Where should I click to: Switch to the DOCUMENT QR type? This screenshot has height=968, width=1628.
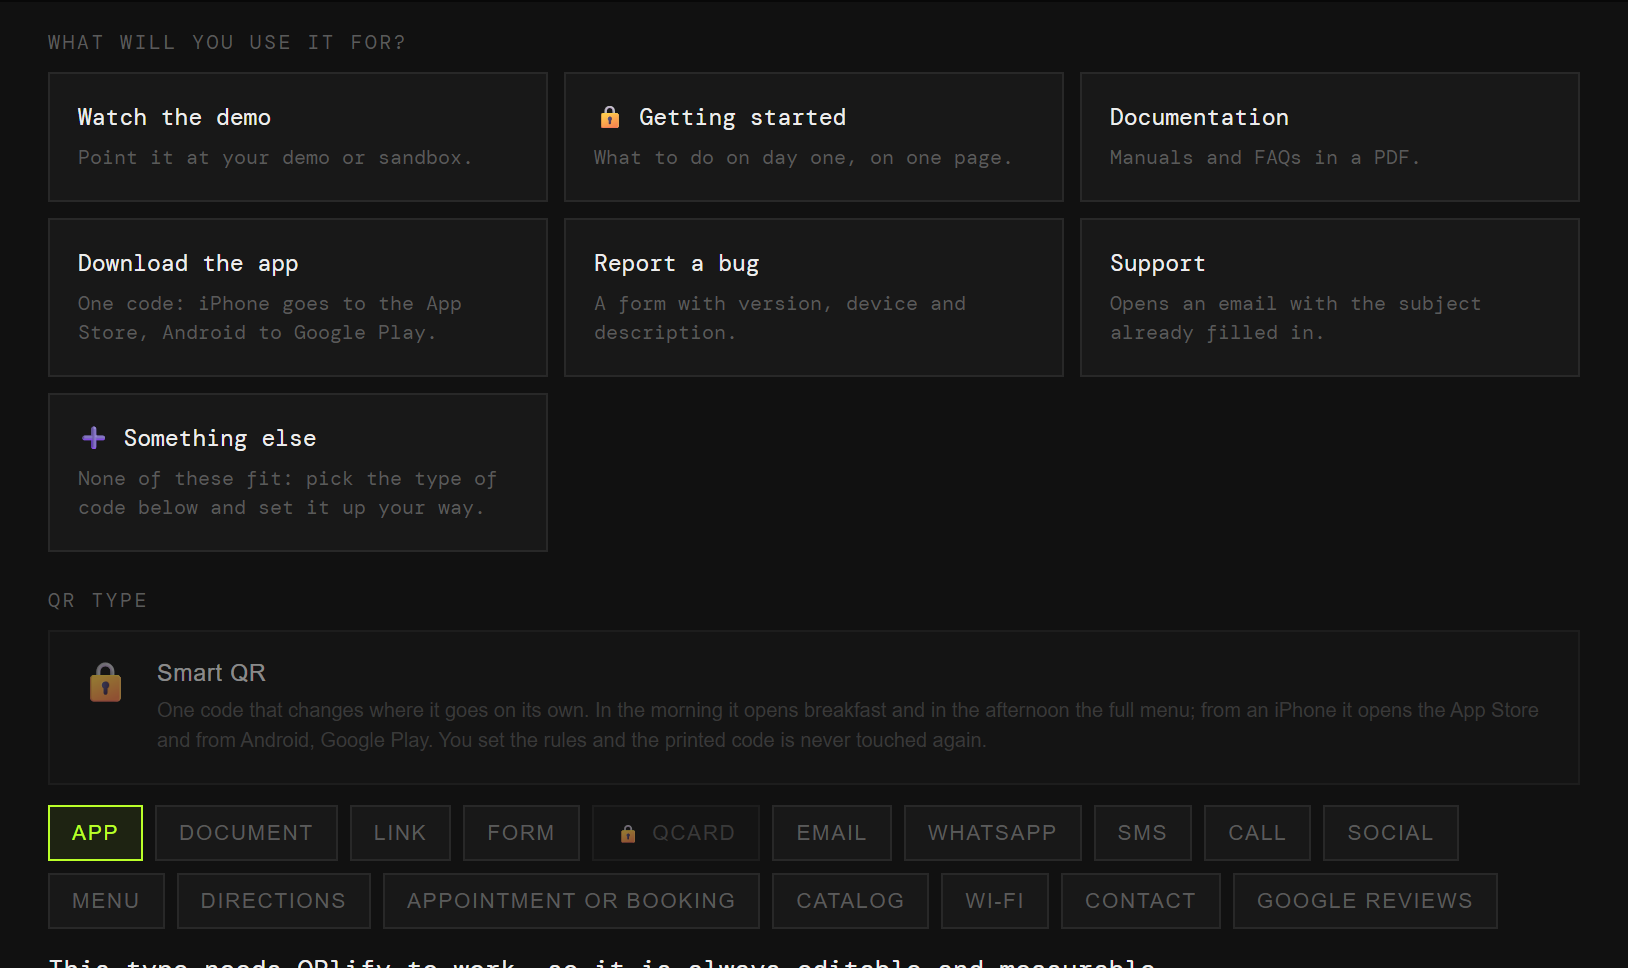246,833
